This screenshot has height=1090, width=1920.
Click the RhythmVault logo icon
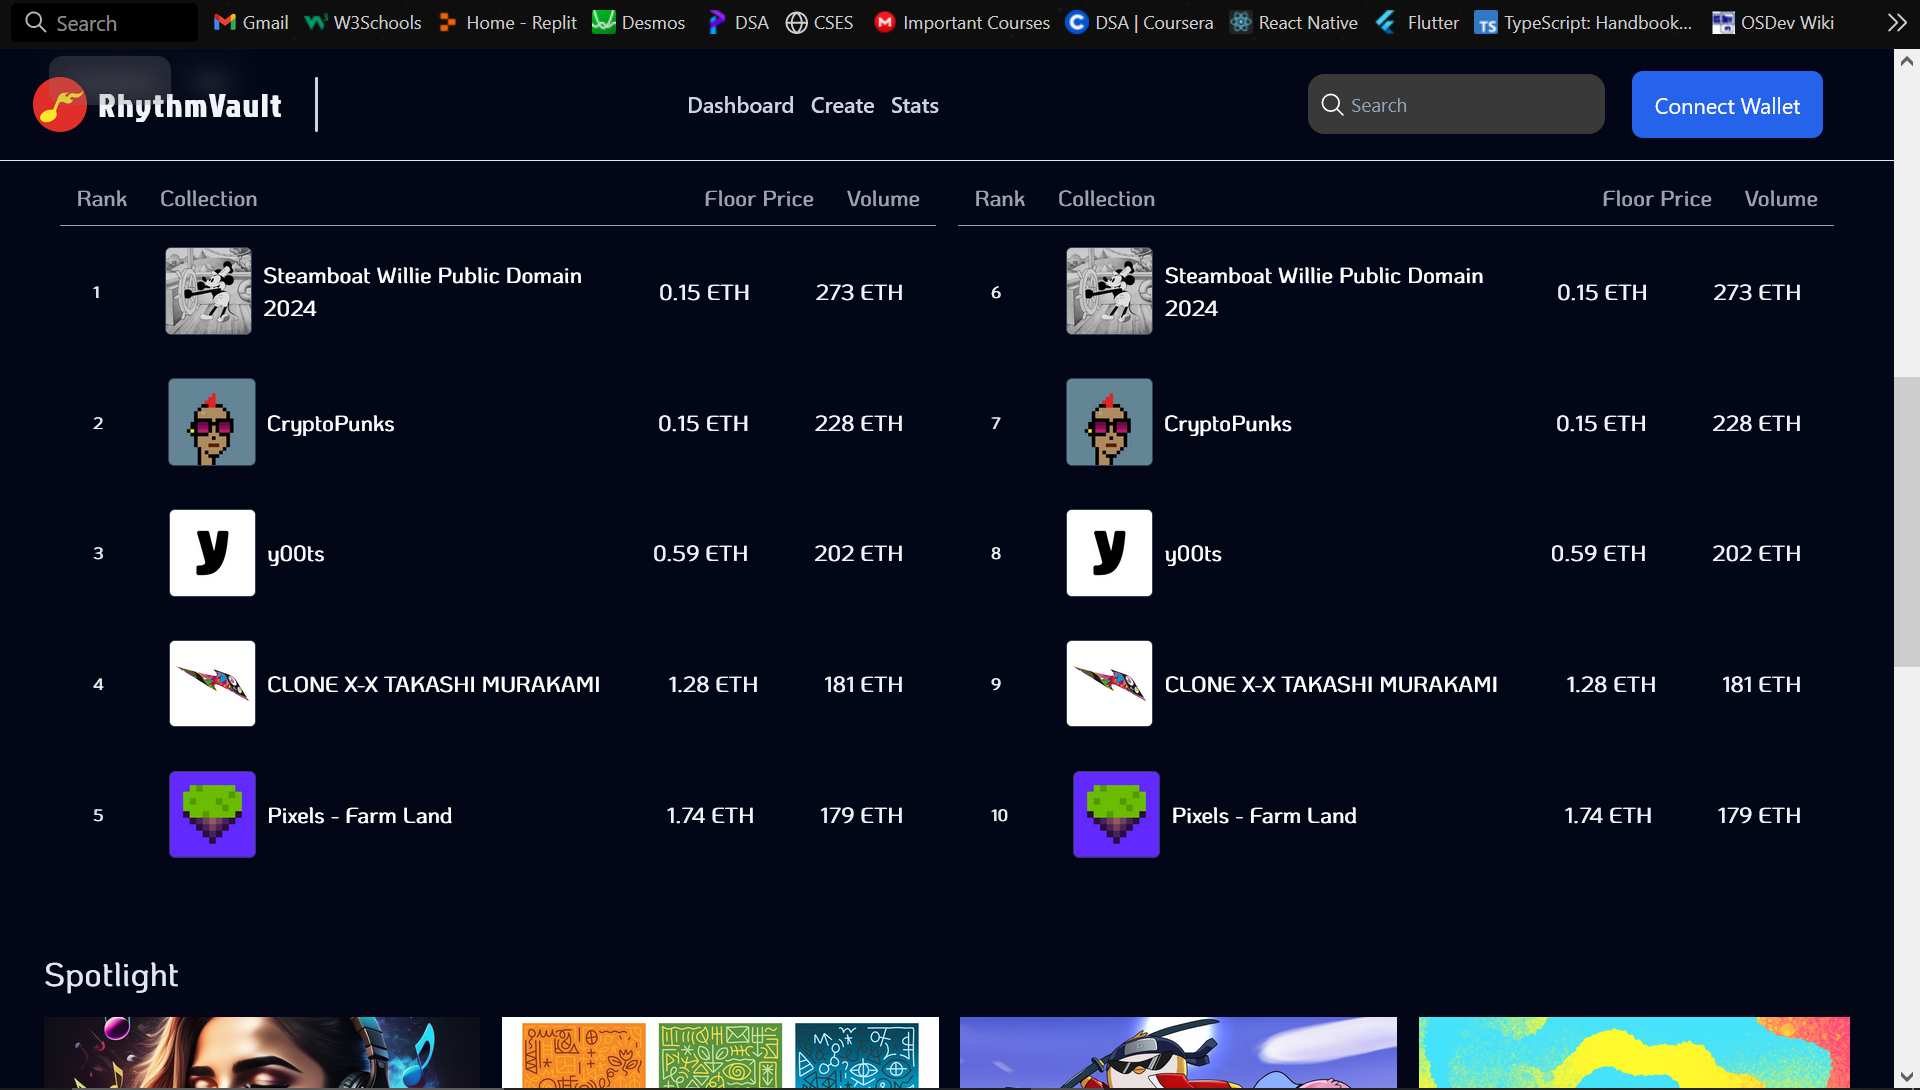click(60, 105)
